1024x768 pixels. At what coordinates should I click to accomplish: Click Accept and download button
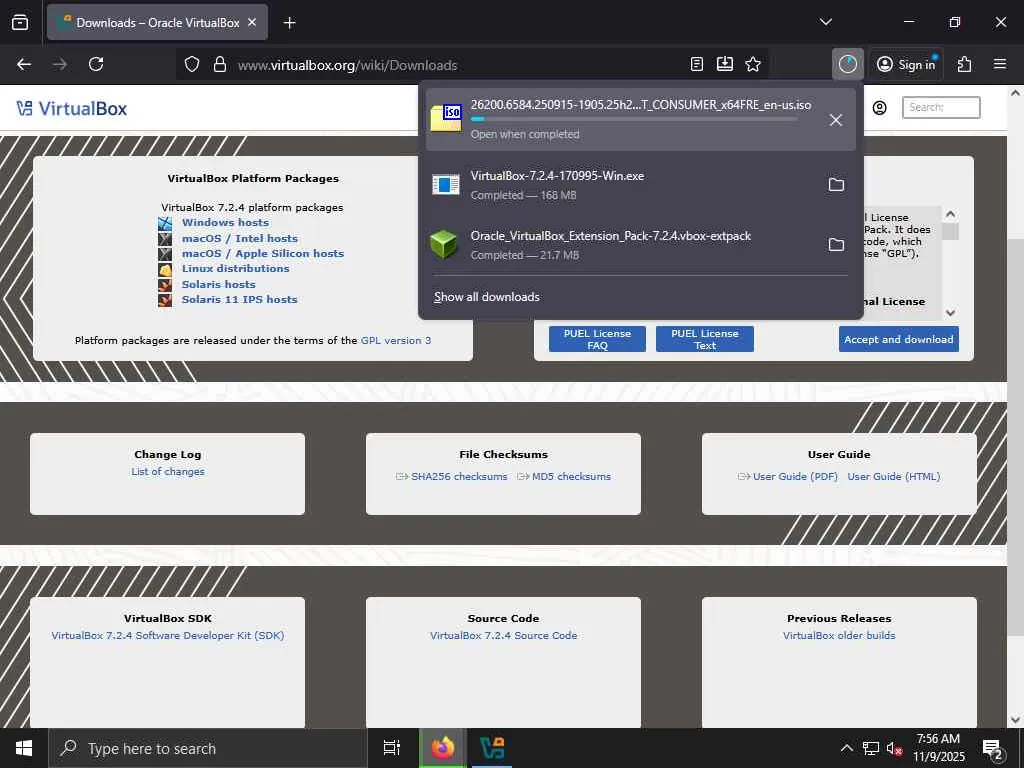[899, 339]
